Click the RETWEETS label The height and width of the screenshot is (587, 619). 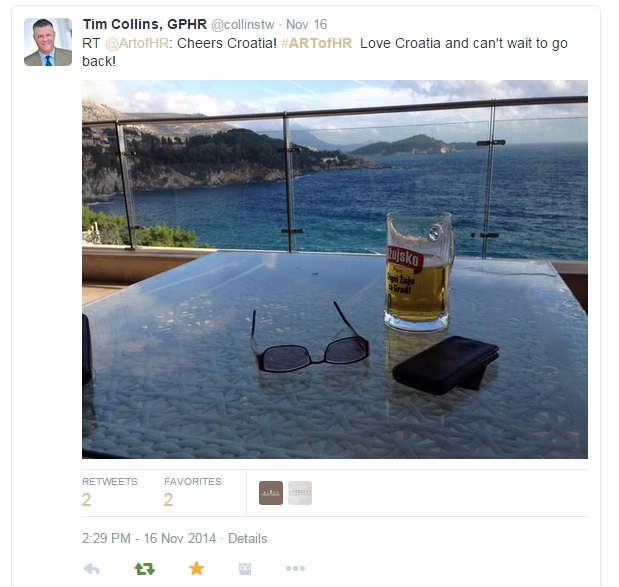[x=110, y=481]
